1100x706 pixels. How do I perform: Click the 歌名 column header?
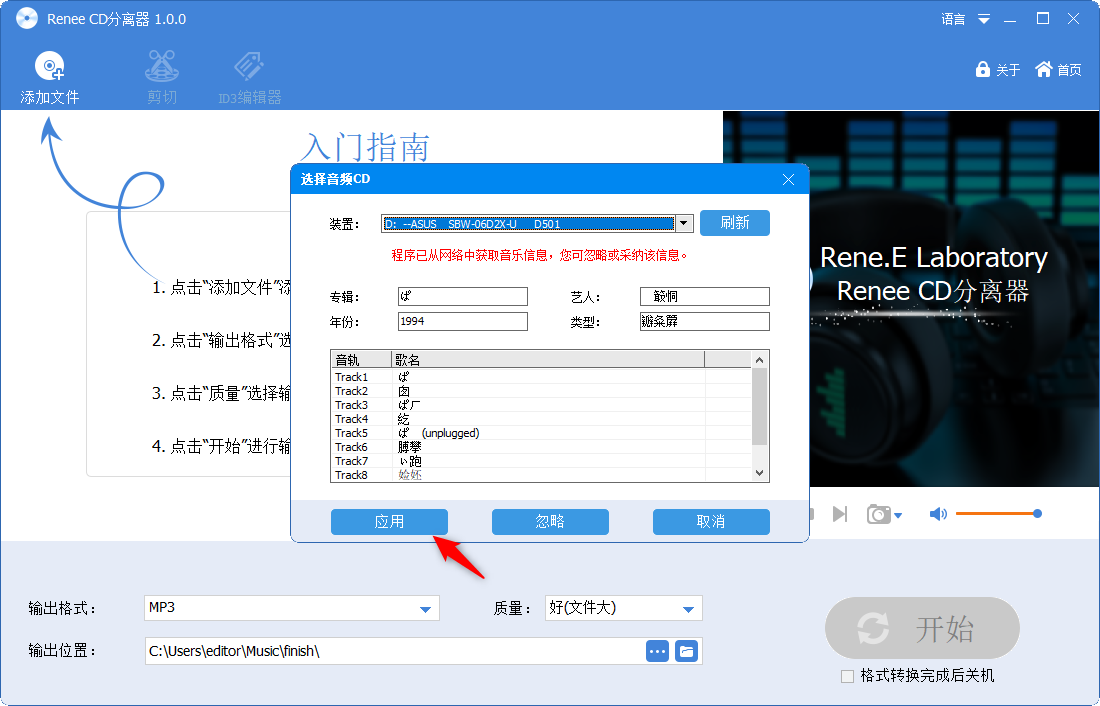coord(547,360)
